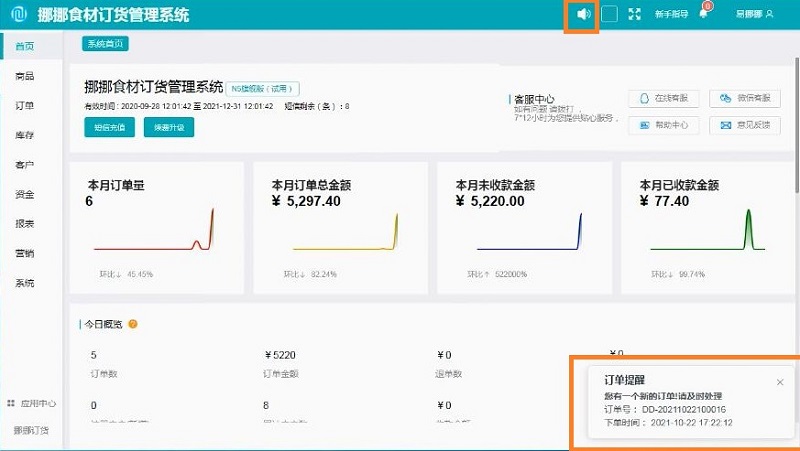This screenshot has height=451, width=800.
Task: Click the help icon in 帮助中心
Action: pos(645,125)
